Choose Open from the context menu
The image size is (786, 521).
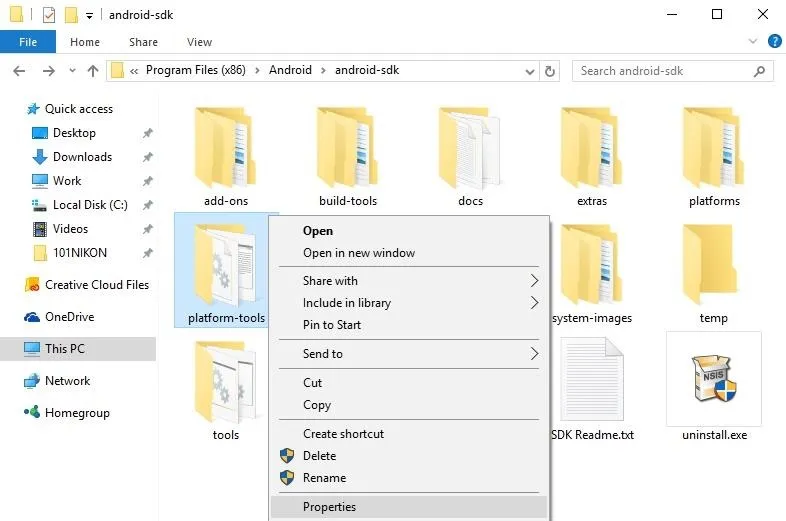[408, 231]
